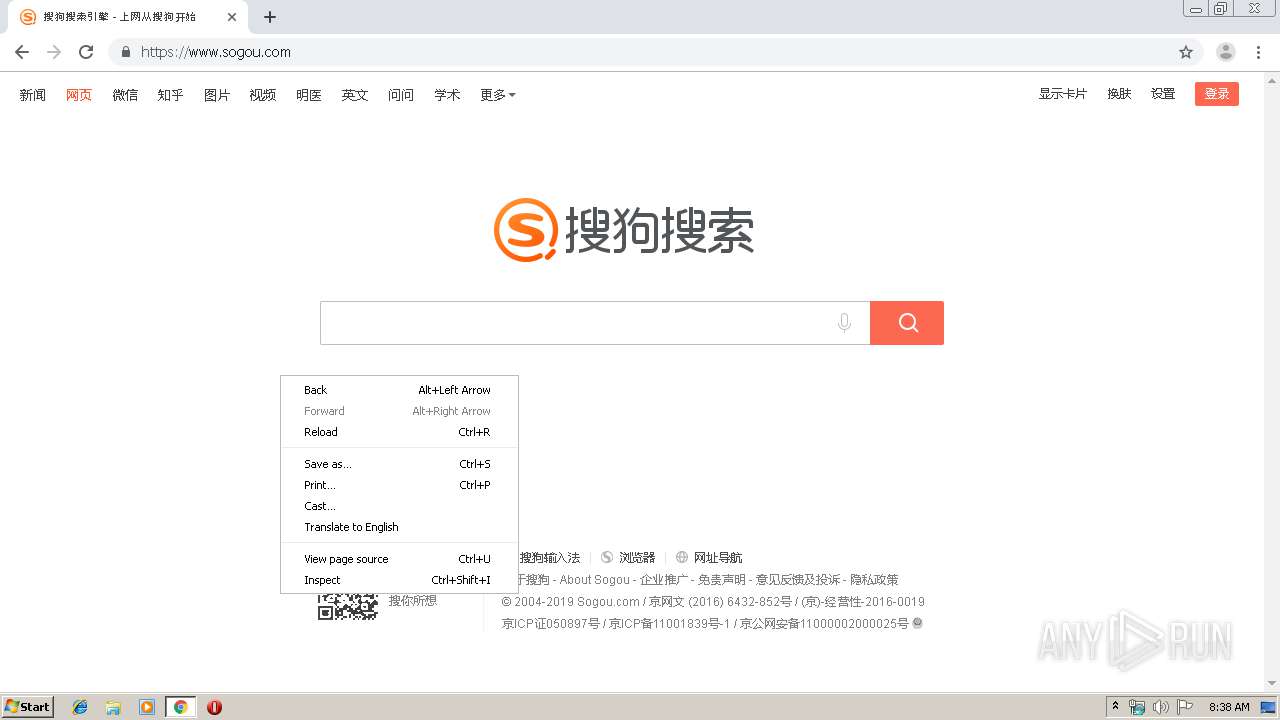Choose Save as... in the context menu
Screen dimensions: 1280x720
(399, 464)
